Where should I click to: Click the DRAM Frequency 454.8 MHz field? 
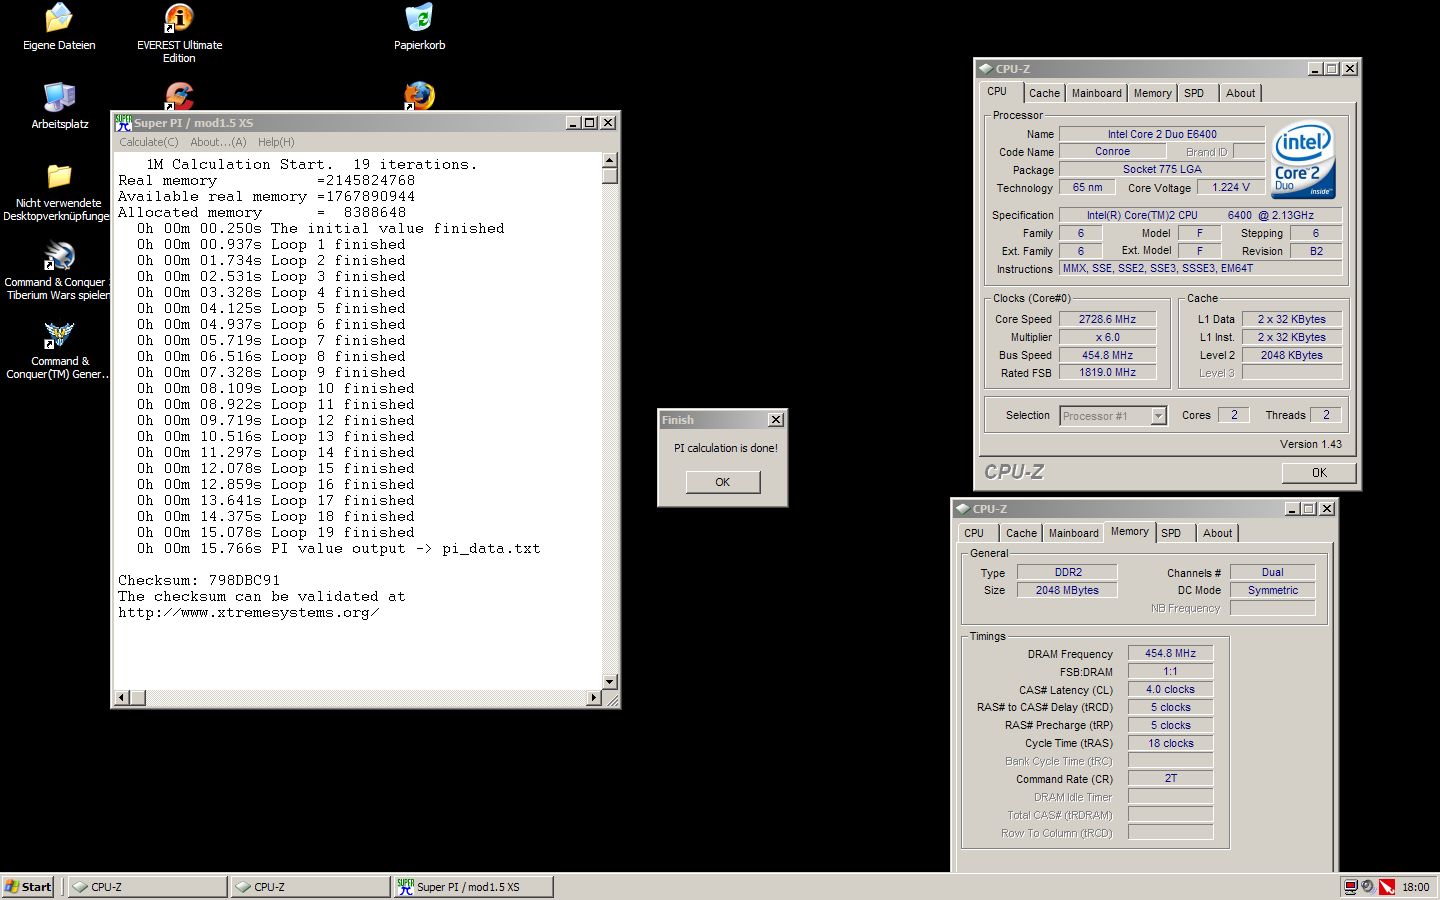click(x=1170, y=653)
